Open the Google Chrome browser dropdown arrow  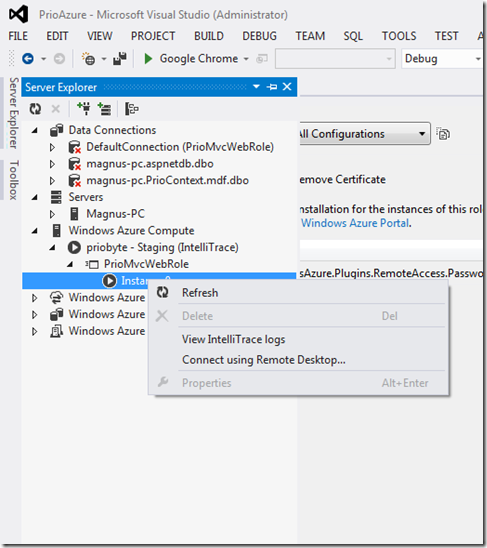[246, 59]
